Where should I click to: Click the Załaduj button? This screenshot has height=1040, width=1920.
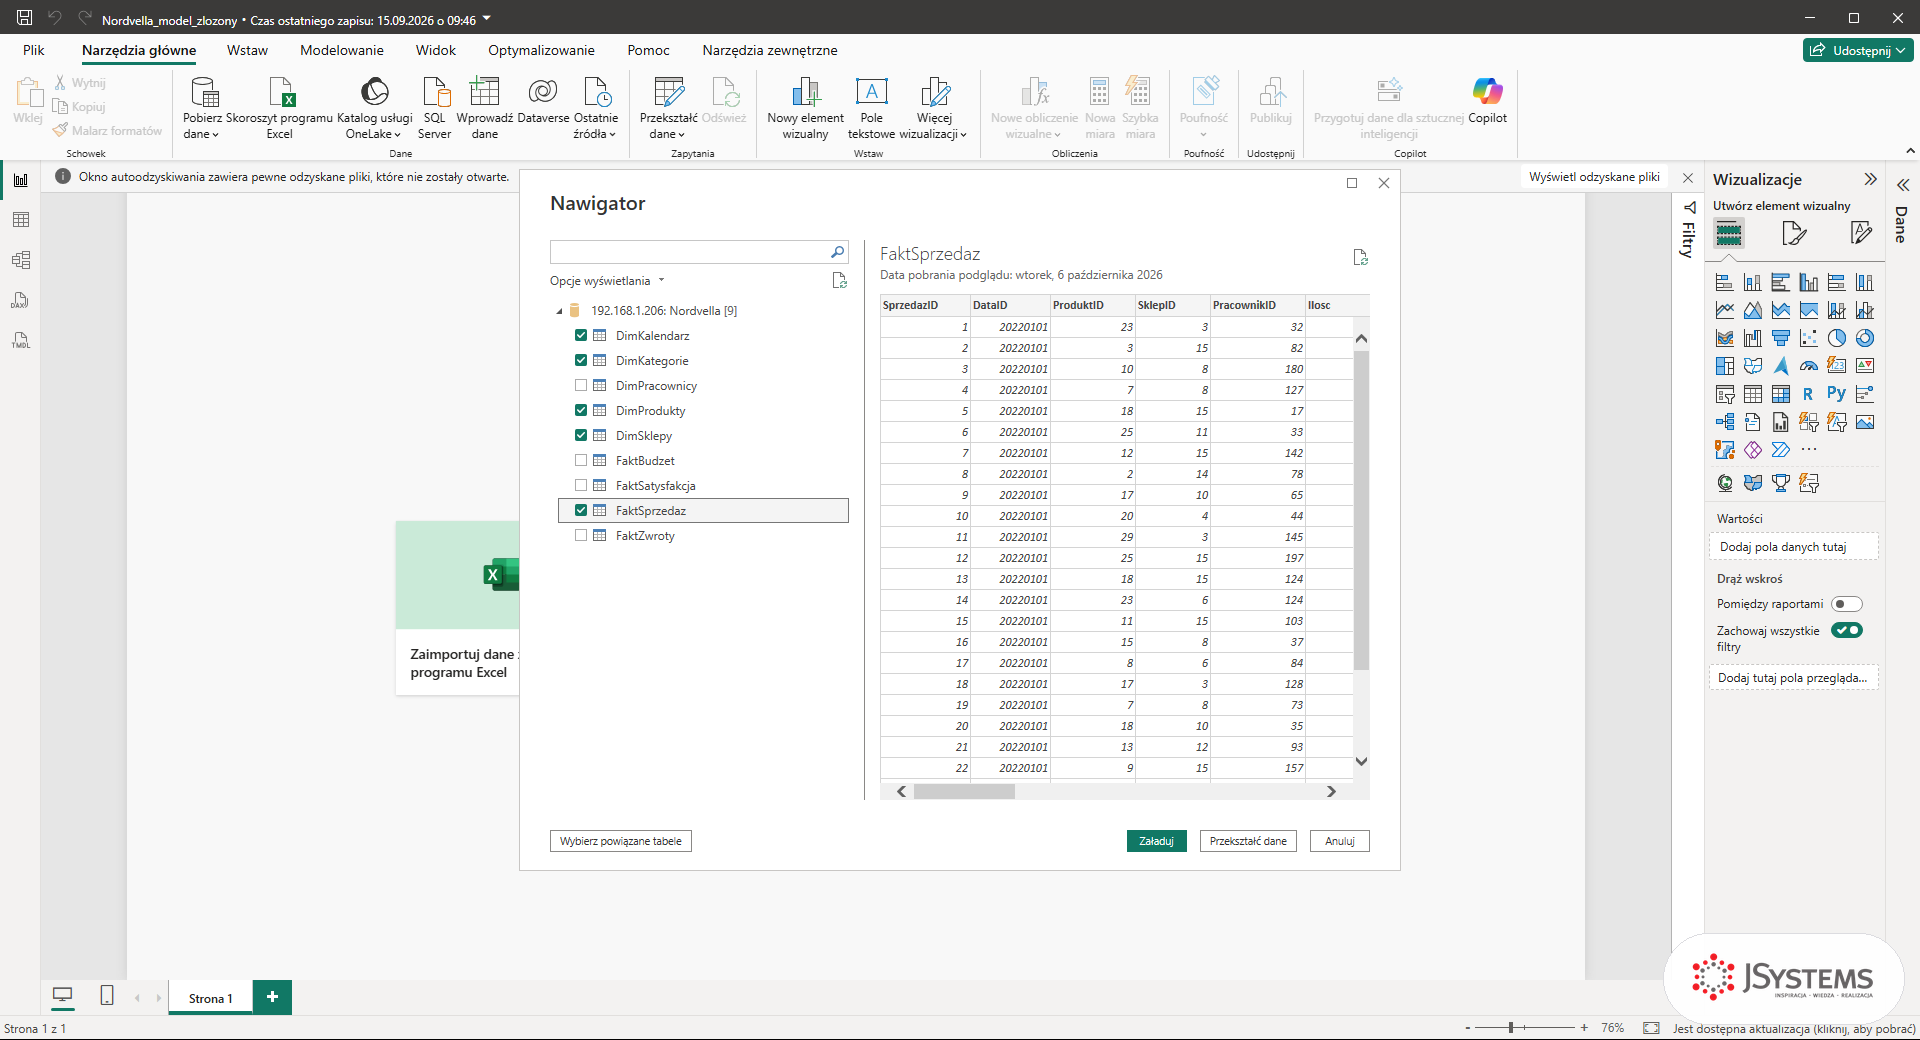(x=1156, y=841)
